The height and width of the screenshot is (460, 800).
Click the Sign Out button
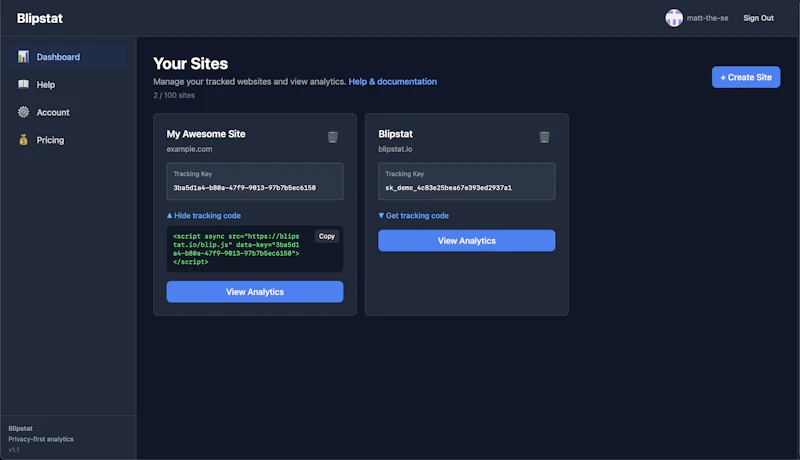pos(758,18)
